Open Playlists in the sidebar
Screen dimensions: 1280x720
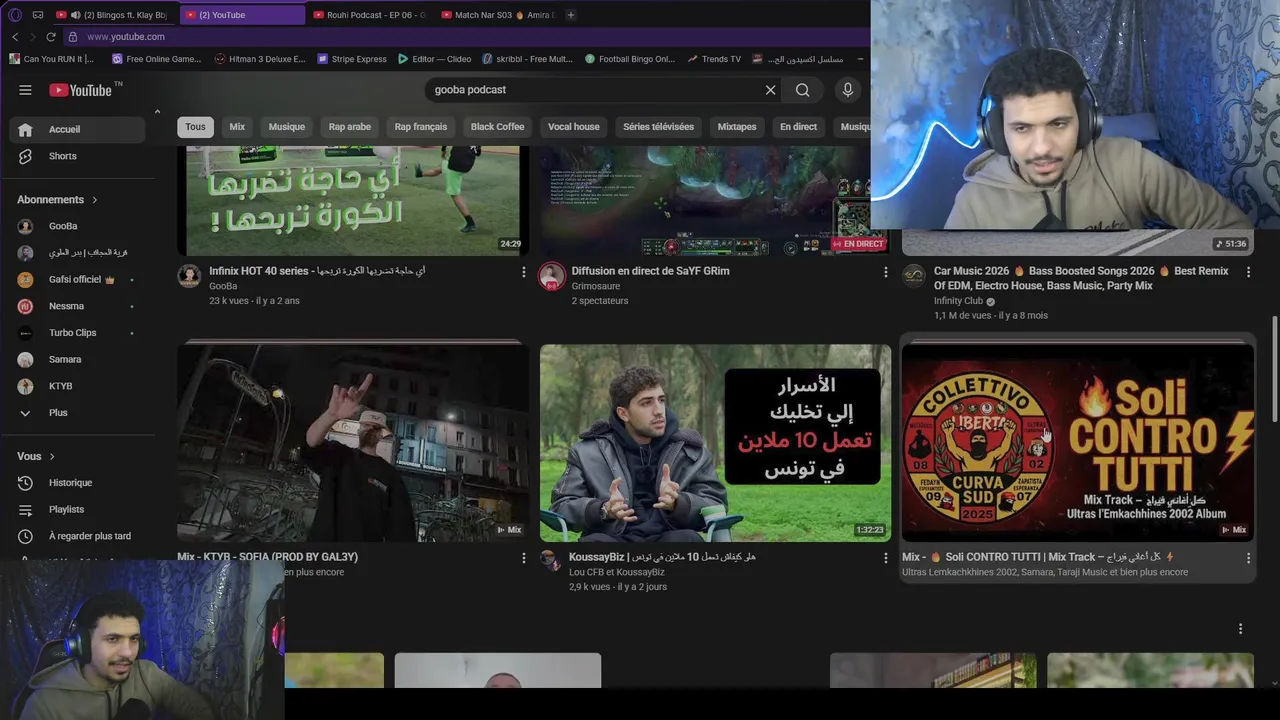pyautogui.click(x=77, y=509)
